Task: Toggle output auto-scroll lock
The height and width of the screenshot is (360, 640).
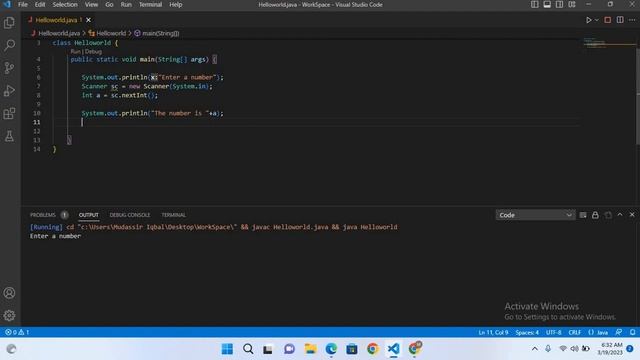Action: click(595, 215)
